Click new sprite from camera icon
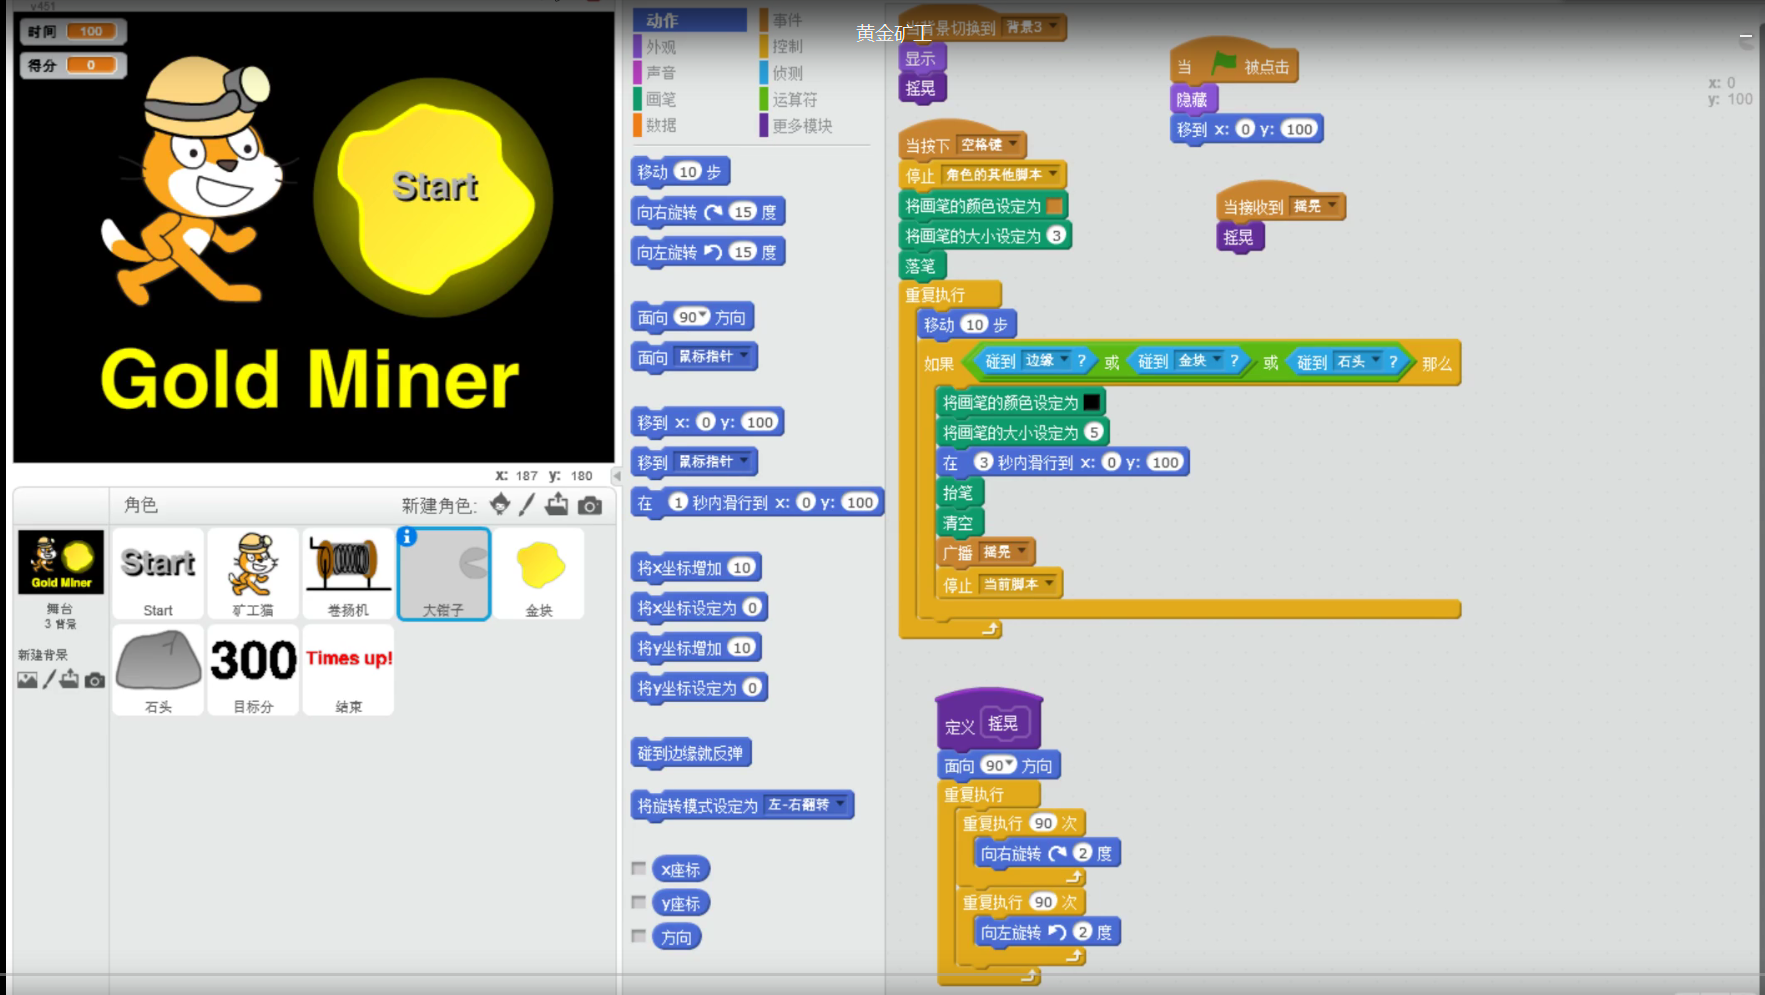 (590, 506)
